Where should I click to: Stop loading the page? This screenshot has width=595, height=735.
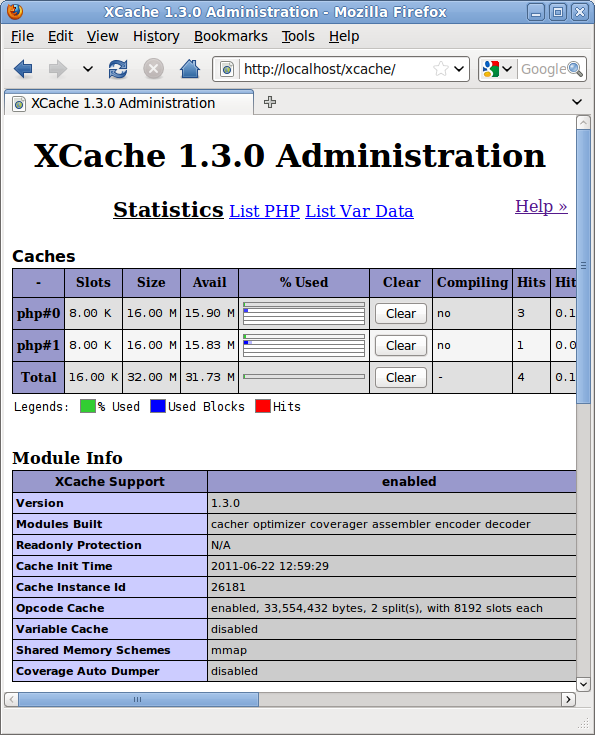point(153,69)
